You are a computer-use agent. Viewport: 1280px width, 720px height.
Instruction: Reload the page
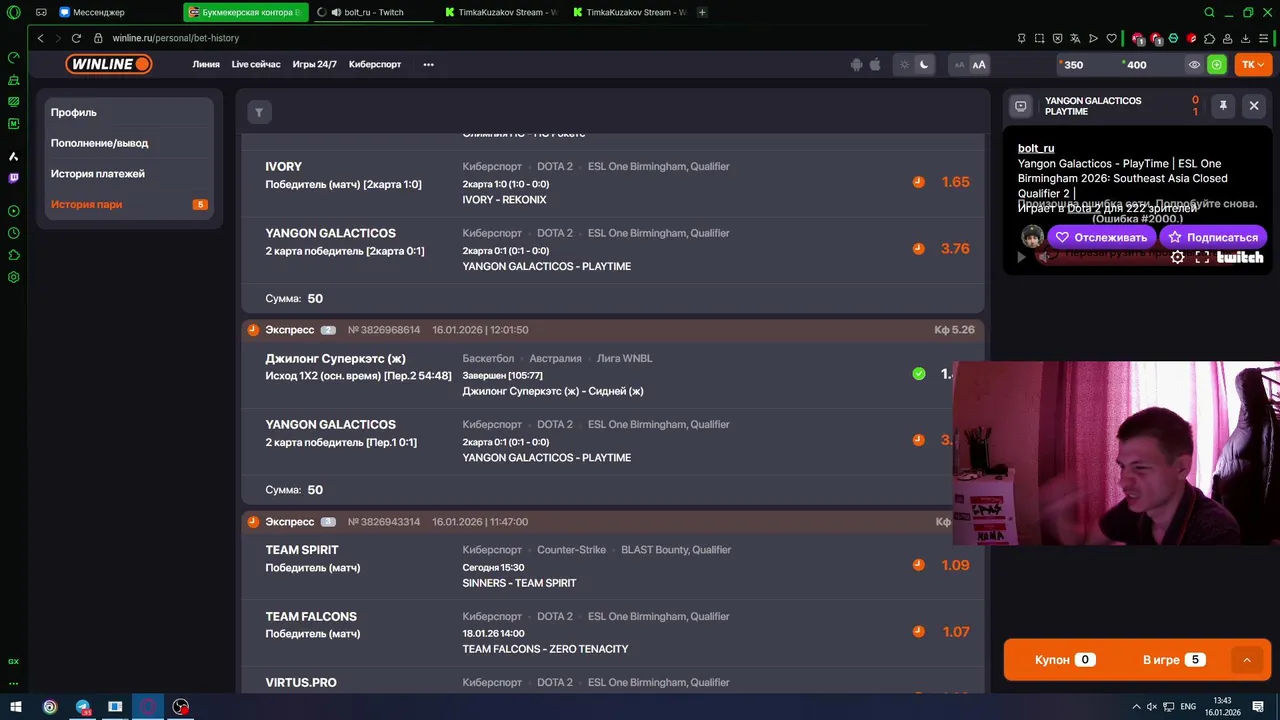pyautogui.click(x=76, y=38)
